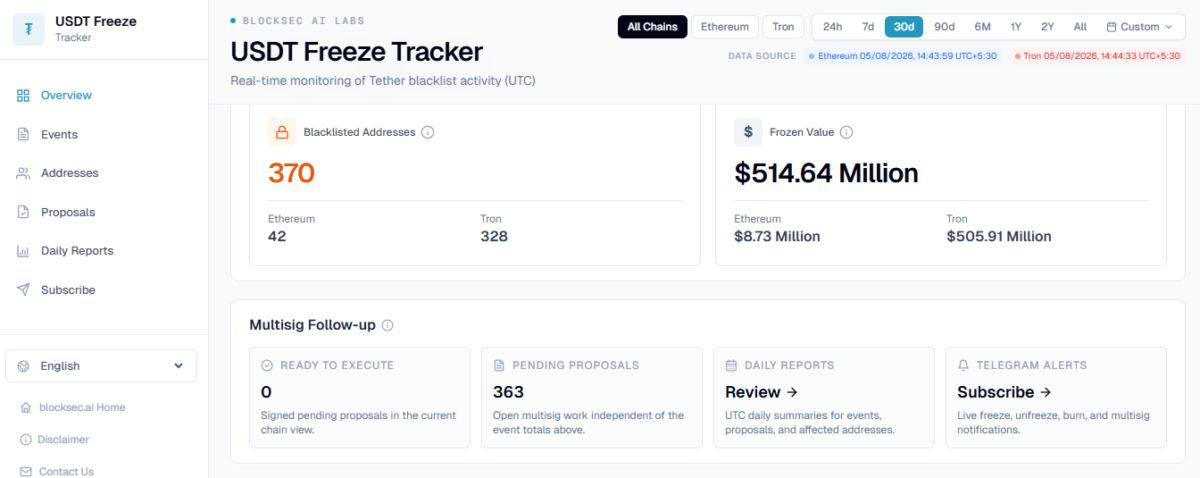Select the 1Y time range

1016,27
